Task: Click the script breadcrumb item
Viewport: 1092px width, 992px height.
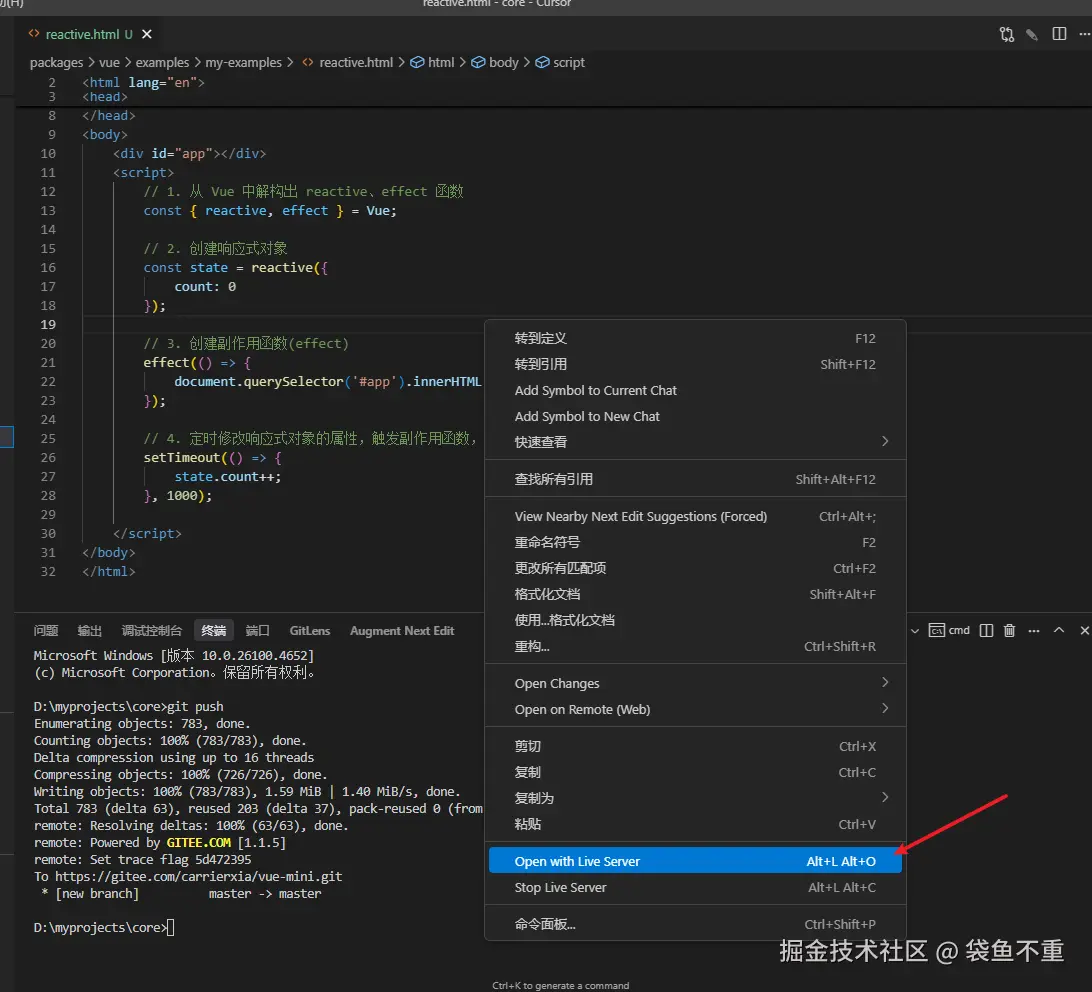Action: tap(568, 62)
